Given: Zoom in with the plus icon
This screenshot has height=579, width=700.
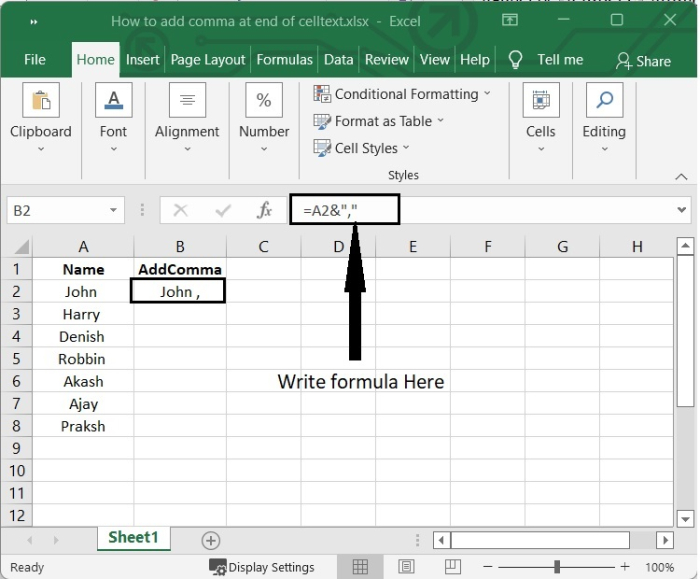Looking at the screenshot, I should pos(625,567).
